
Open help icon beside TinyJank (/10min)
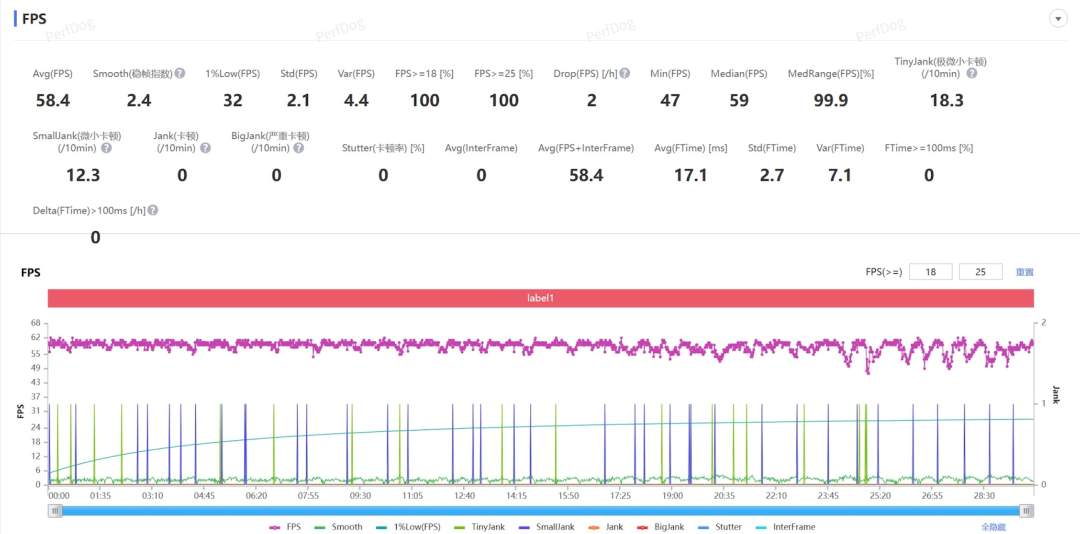pyautogui.click(x=971, y=73)
